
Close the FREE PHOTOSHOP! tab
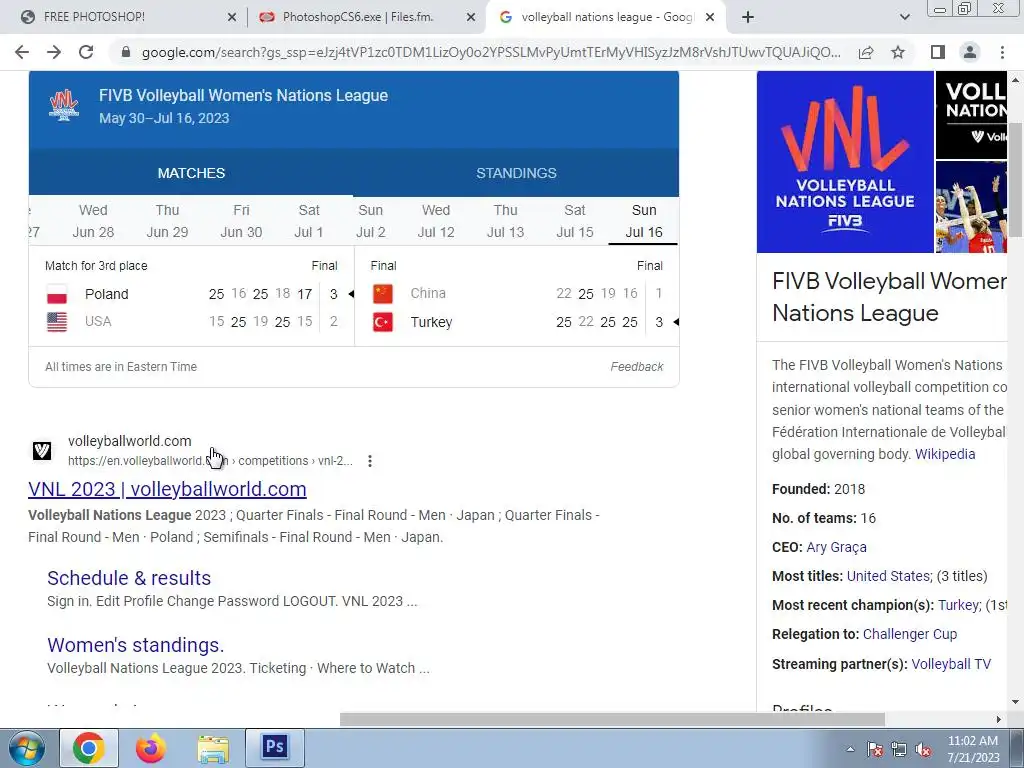coord(232,18)
